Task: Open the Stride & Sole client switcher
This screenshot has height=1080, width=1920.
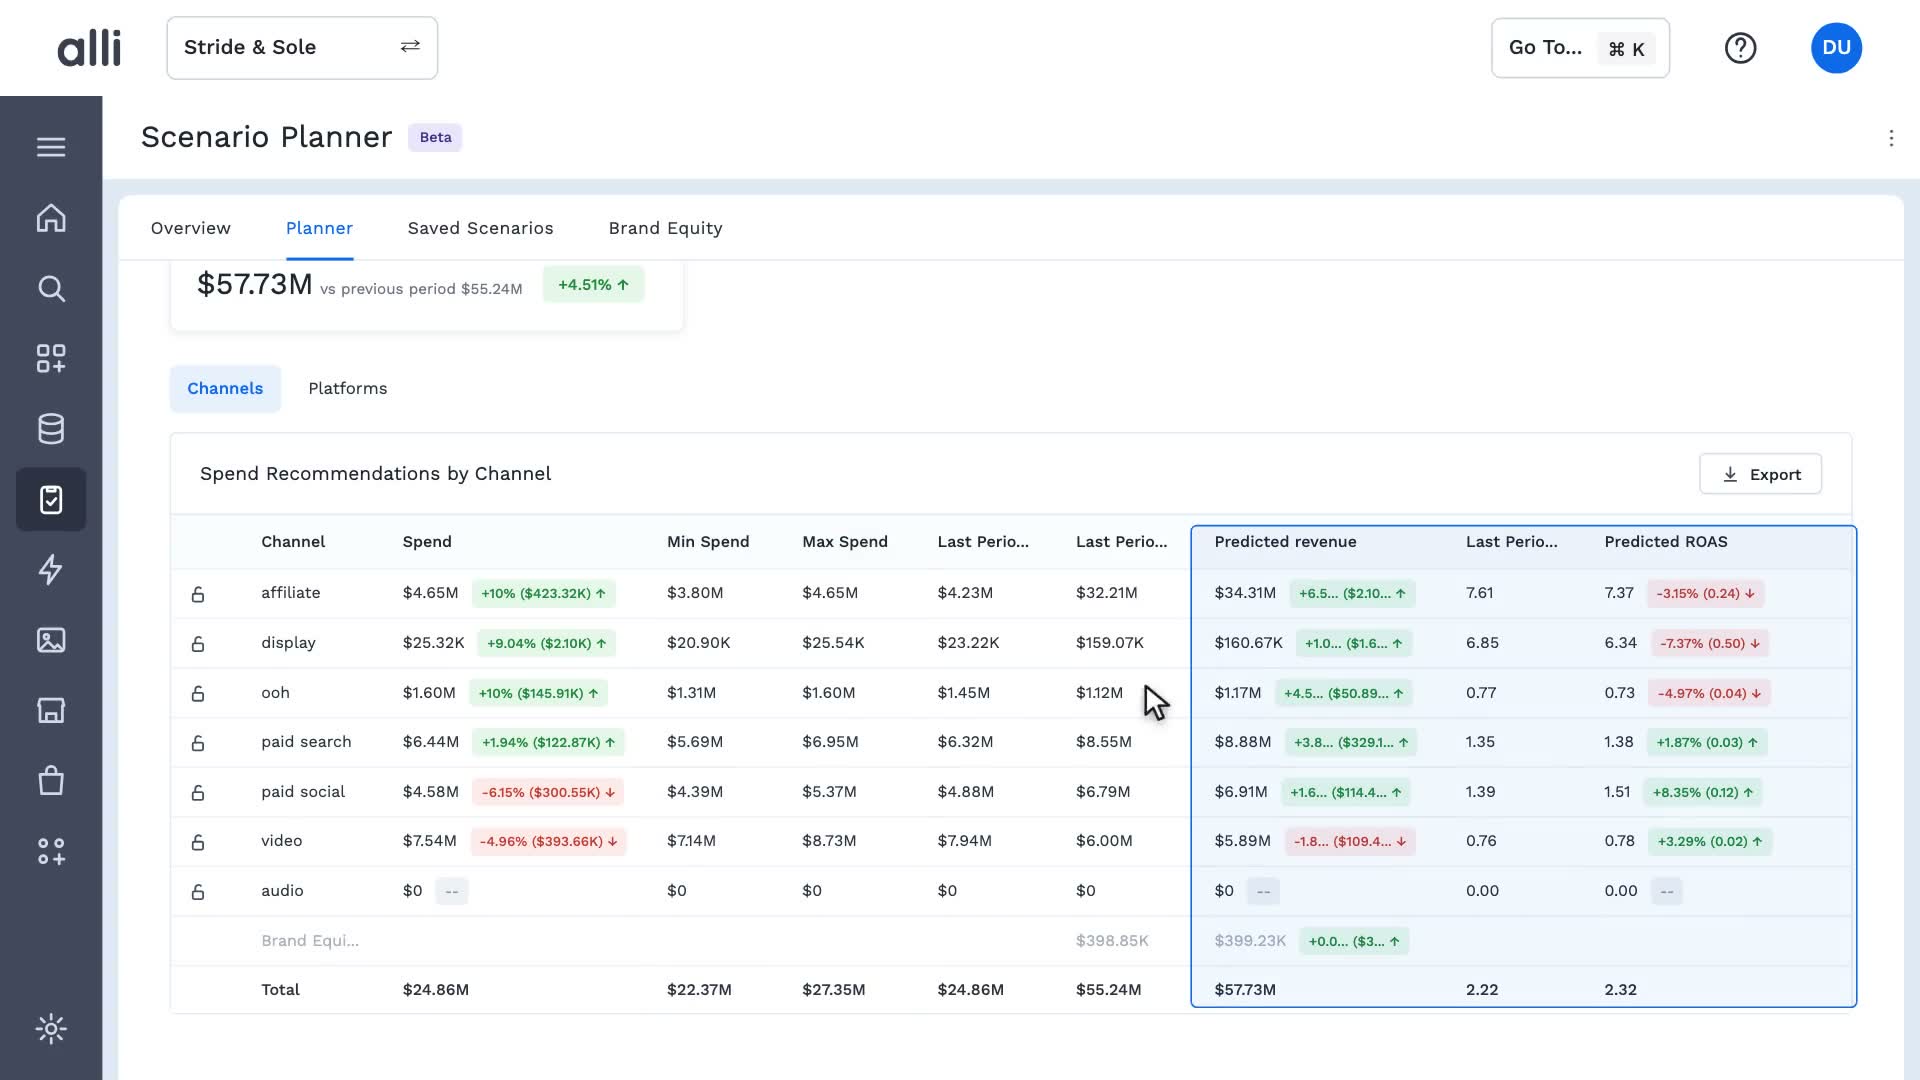Action: (302, 48)
